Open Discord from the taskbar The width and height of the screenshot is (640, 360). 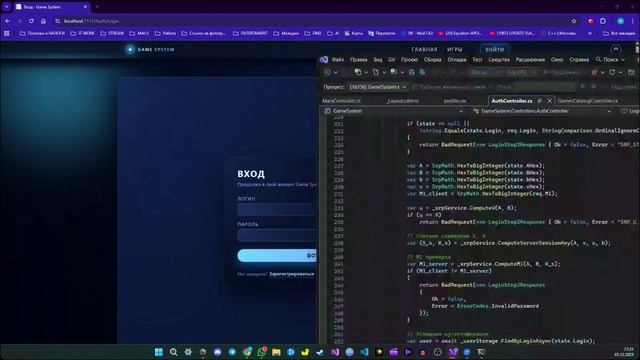[218, 352]
